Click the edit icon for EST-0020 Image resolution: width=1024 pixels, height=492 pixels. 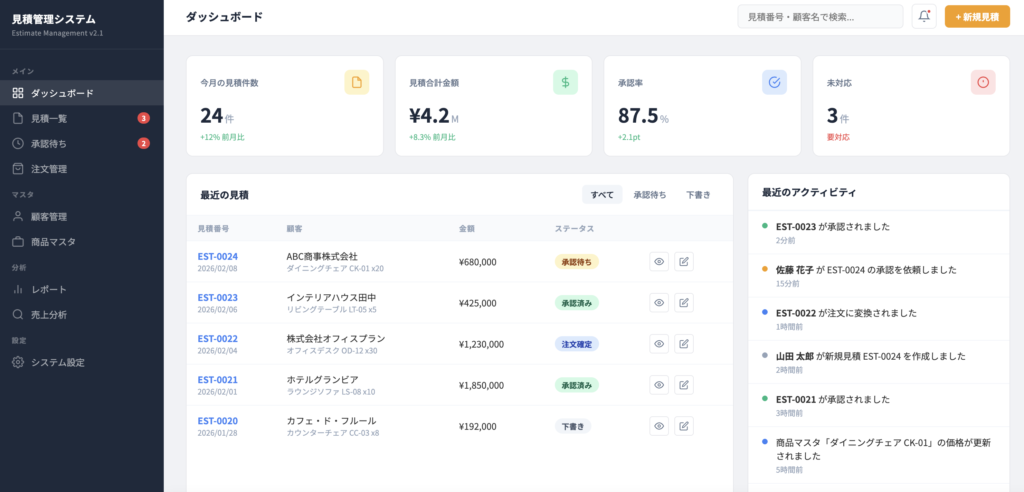pos(684,426)
